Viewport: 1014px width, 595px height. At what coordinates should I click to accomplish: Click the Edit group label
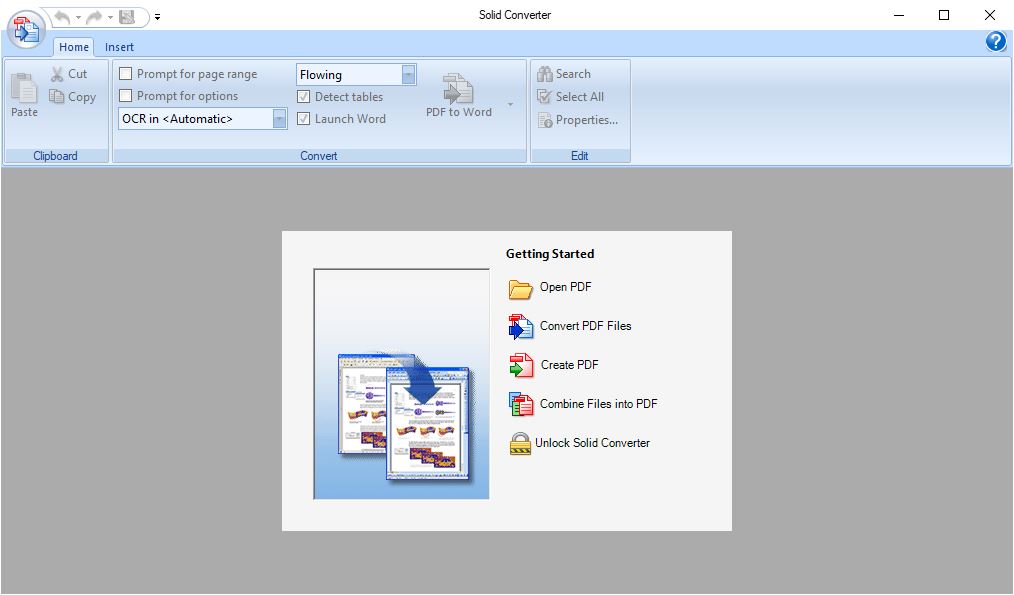click(x=579, y=156)
